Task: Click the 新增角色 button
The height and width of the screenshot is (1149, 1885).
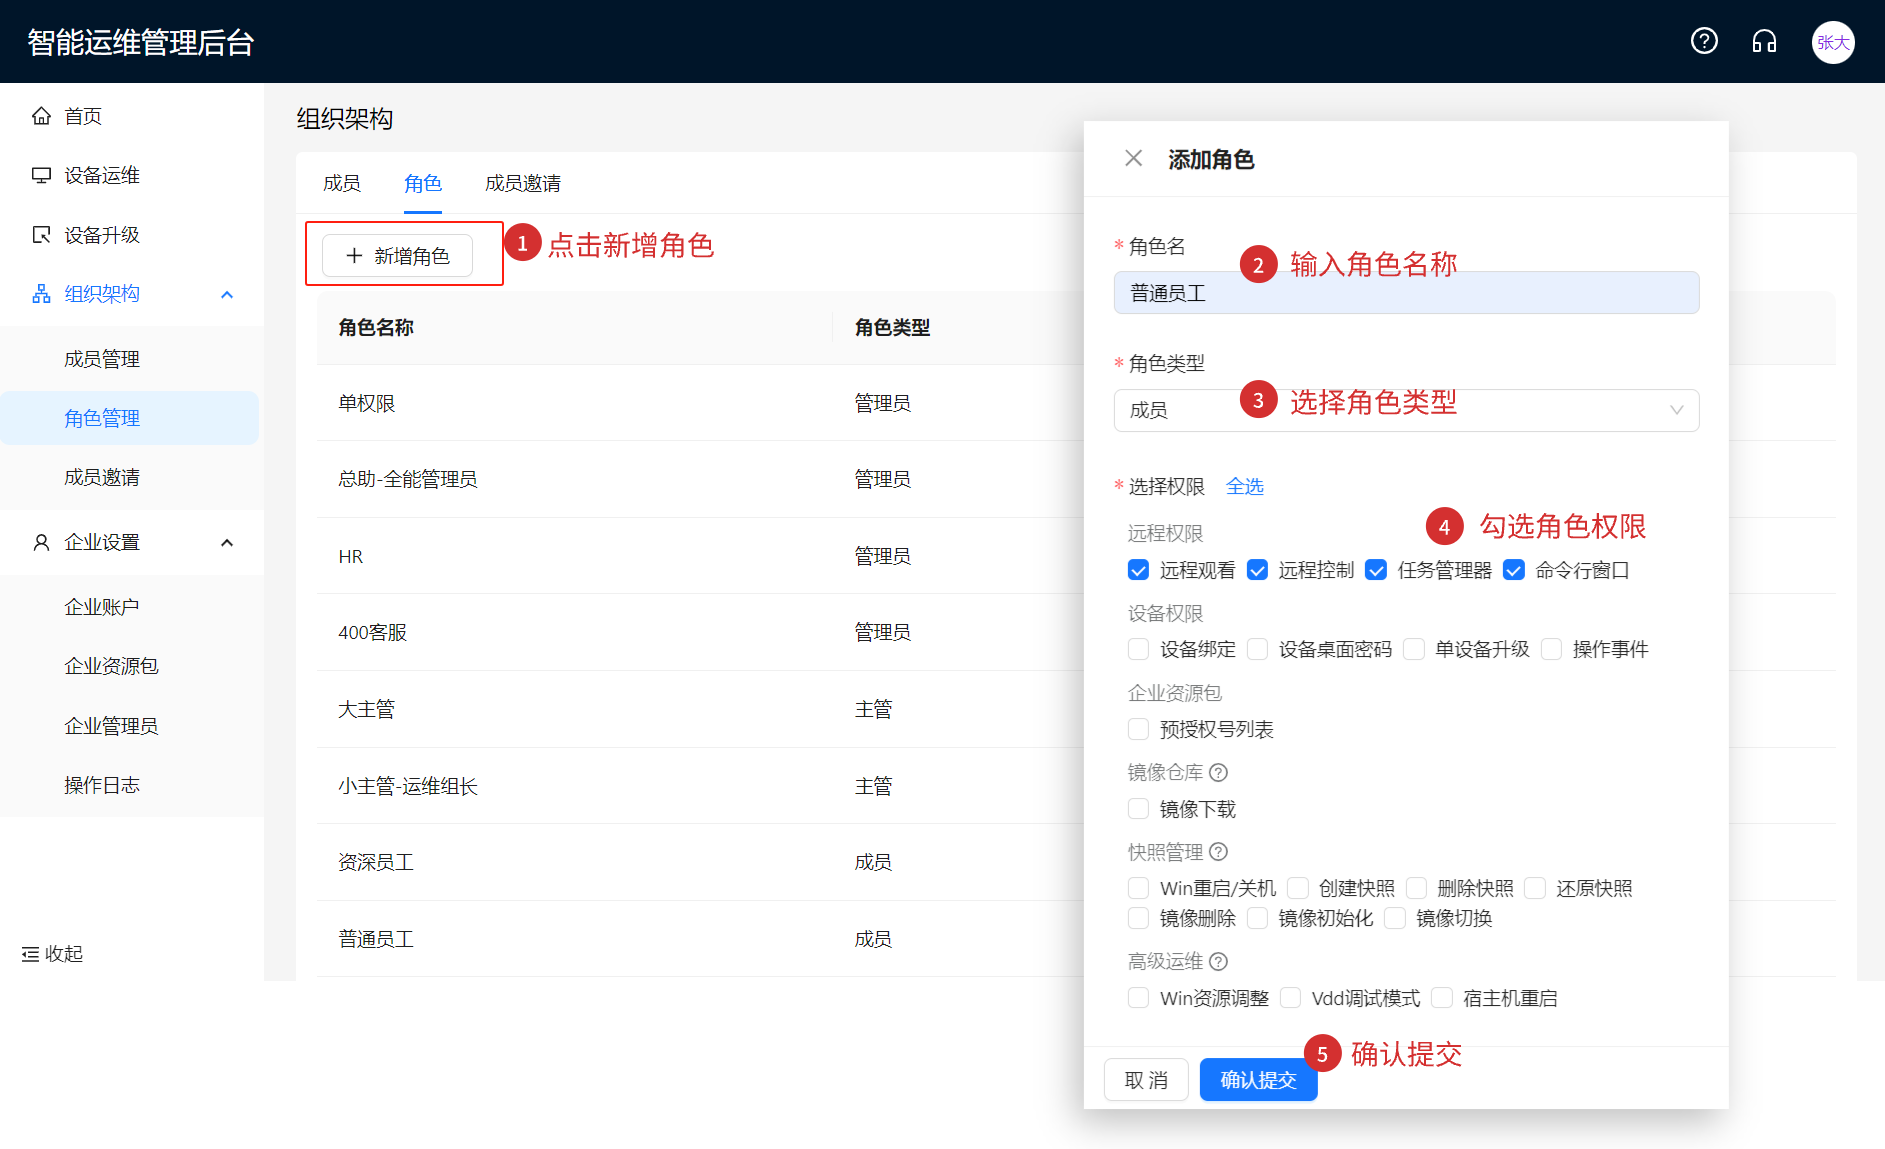Action: pos(397,256)
